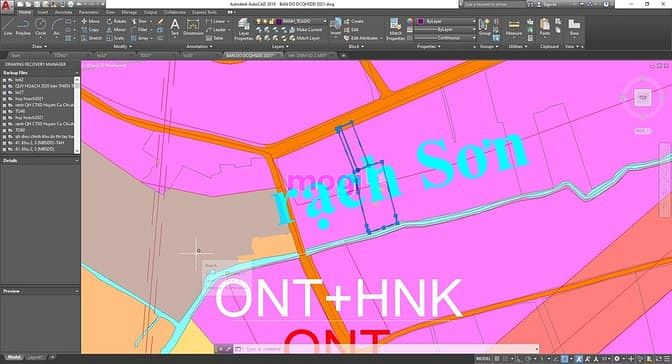Image resolution: width=672 pixels, height=364 pixels.
Task: Toggle MODEL space button in status bar
Action: [x=483, y=358]
